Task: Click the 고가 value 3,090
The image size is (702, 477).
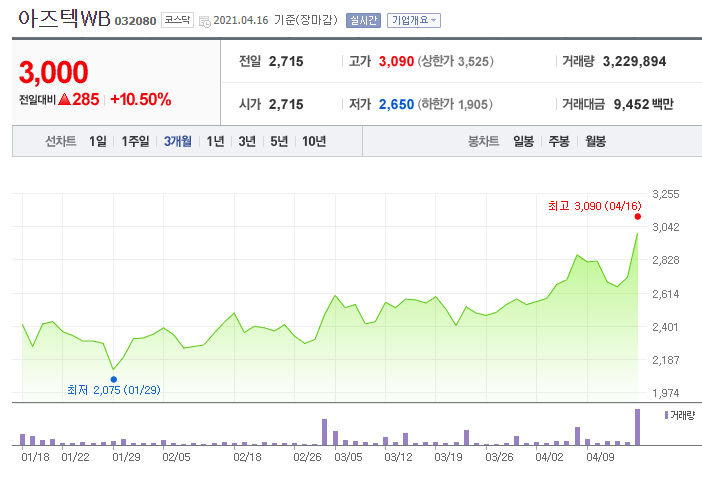Action: [396, 61]
